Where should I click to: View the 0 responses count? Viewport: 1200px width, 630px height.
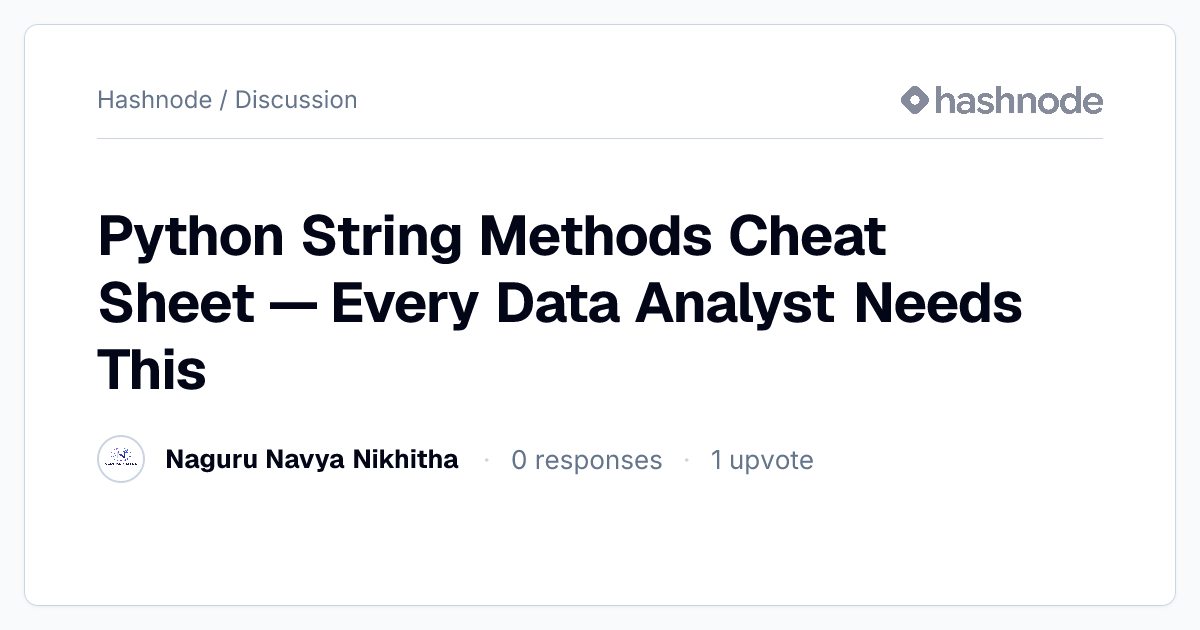click(587, 460)
